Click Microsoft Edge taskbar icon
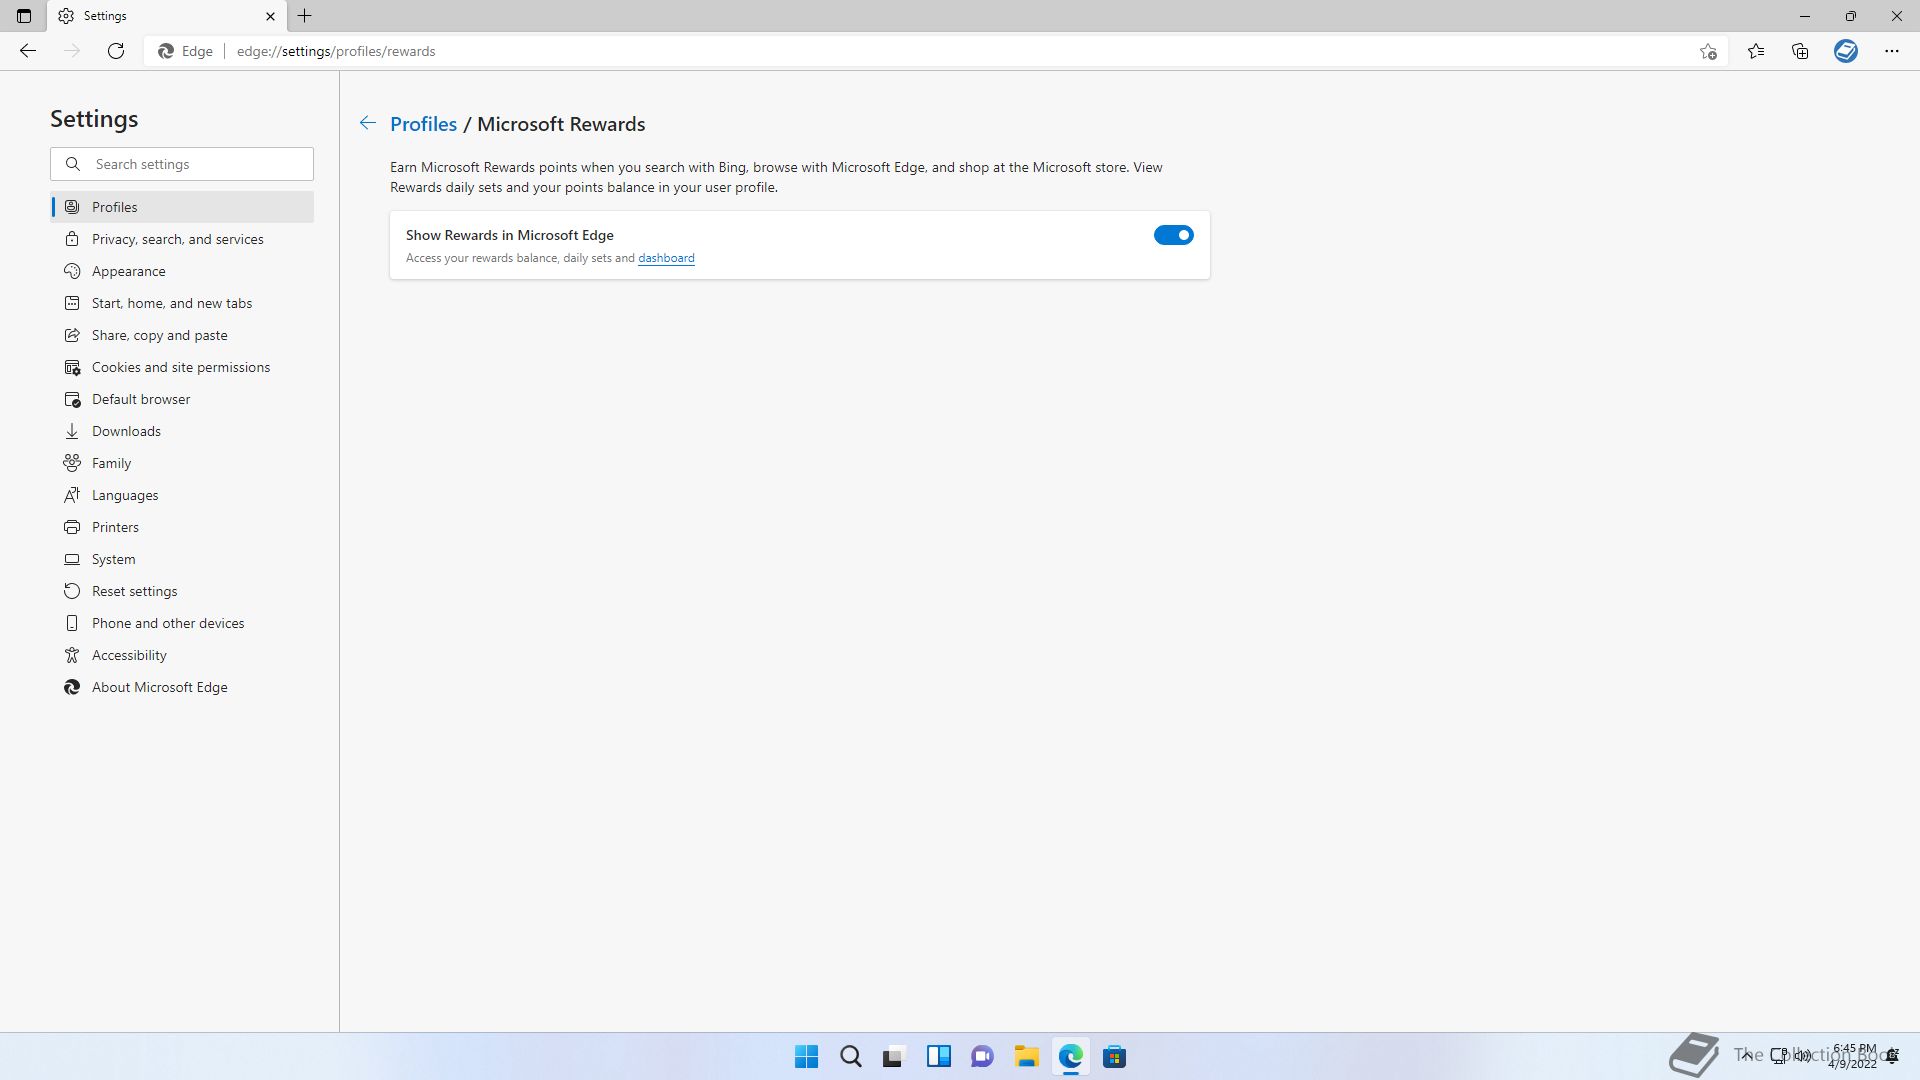Viewport: 1920px width, 1080px height. (x=1070, y=1056)
